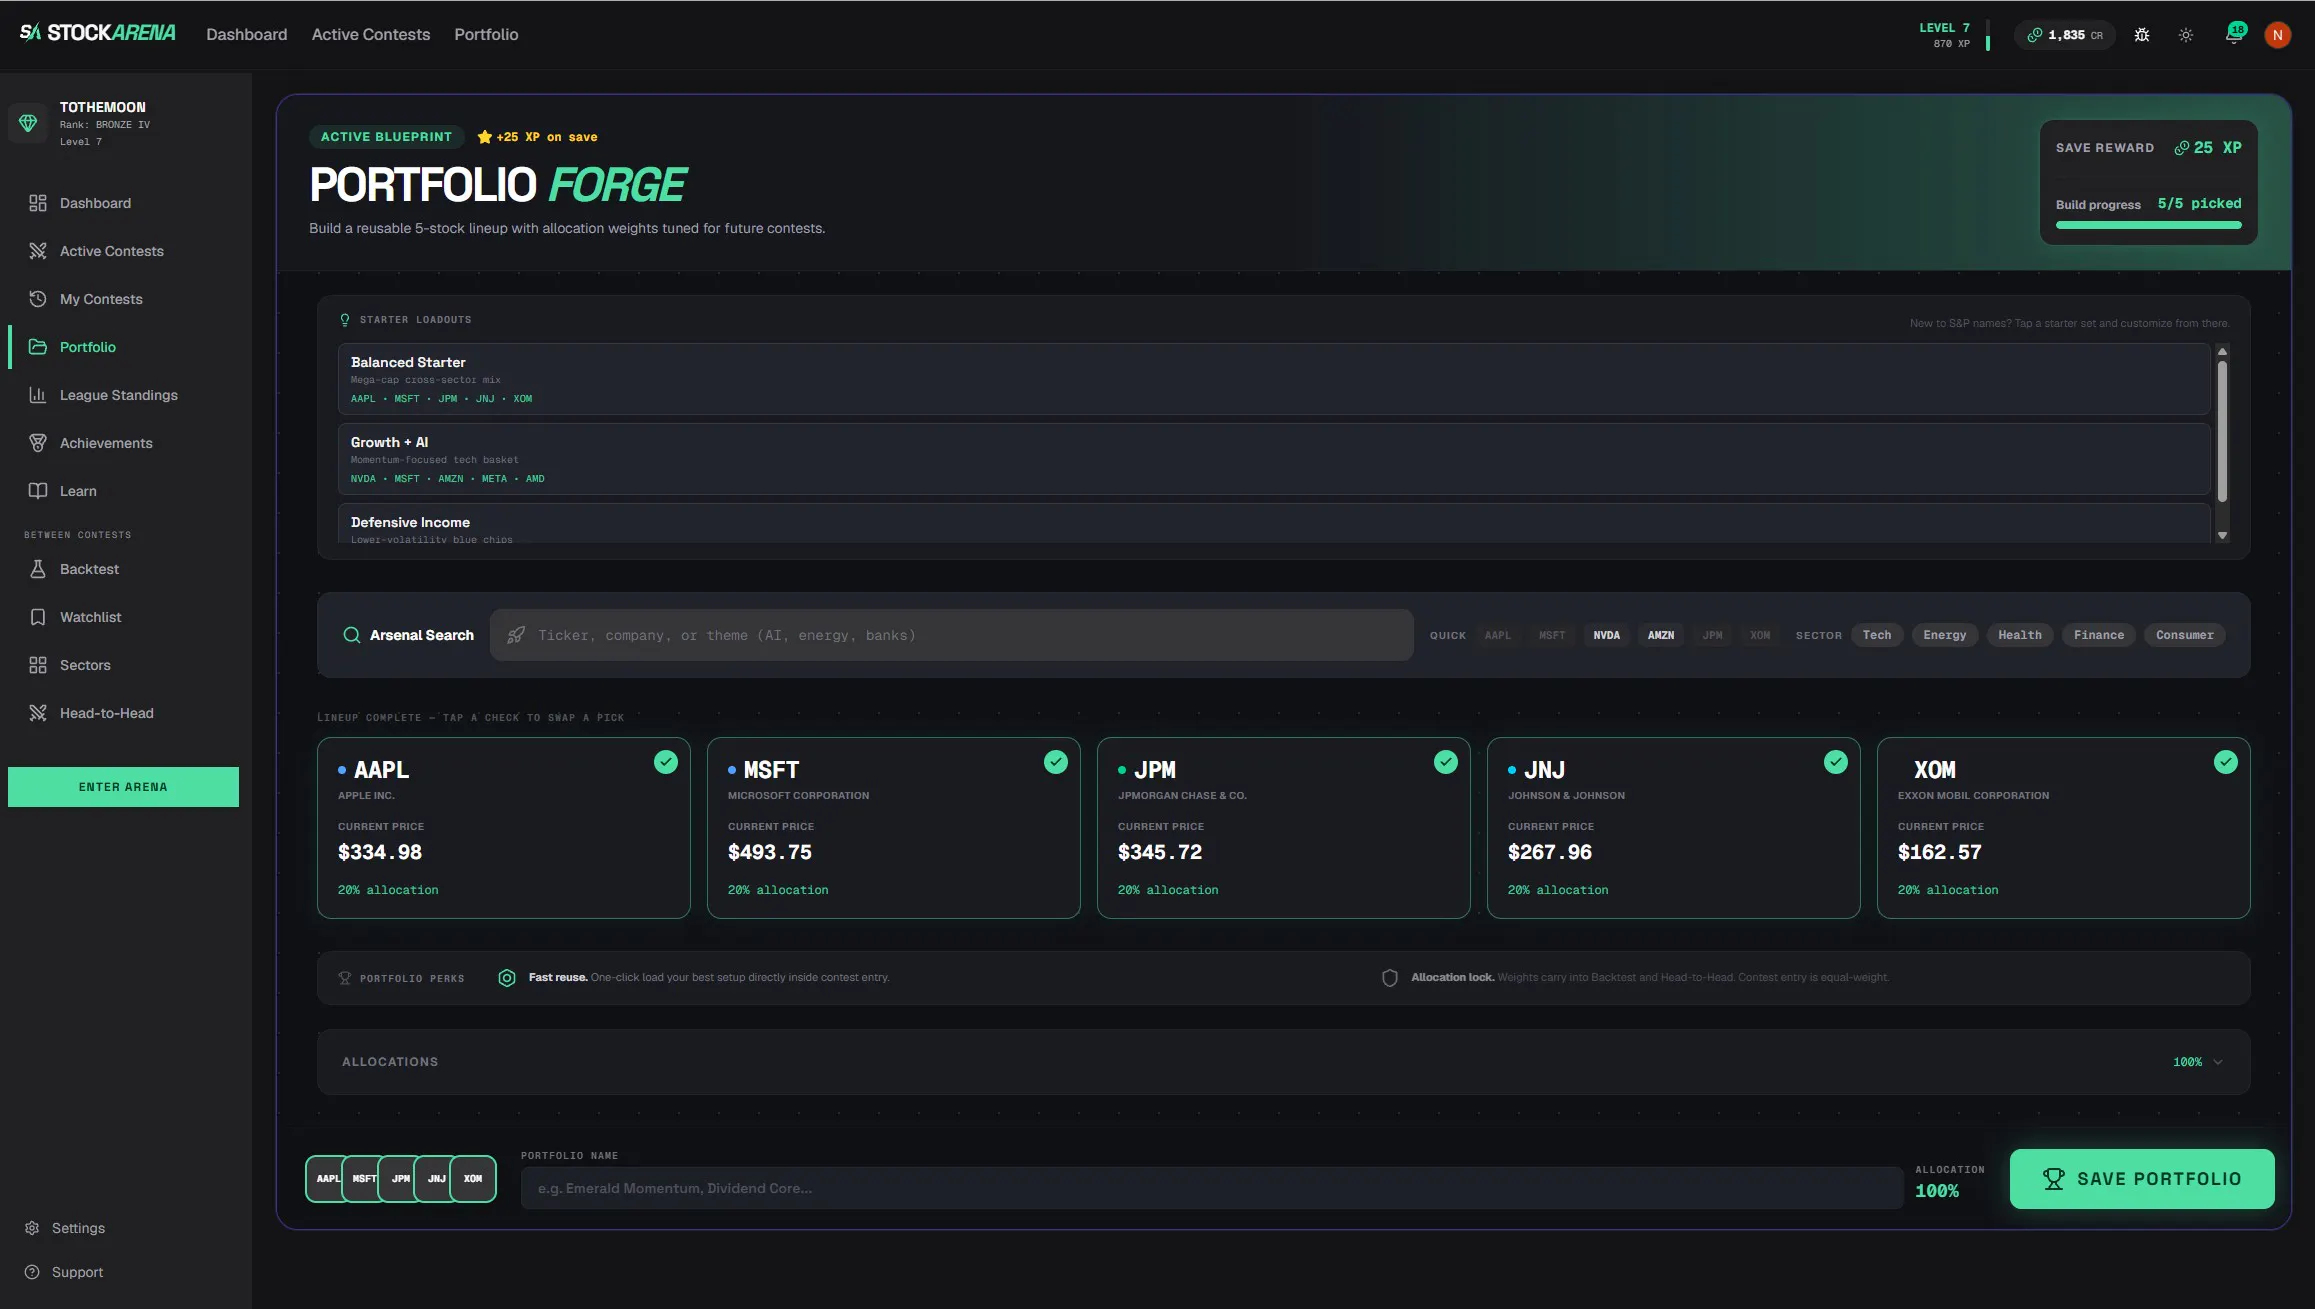Click the Level 7 XP progress bar
This screenshot has width=2315, height=1309.
1988,36
